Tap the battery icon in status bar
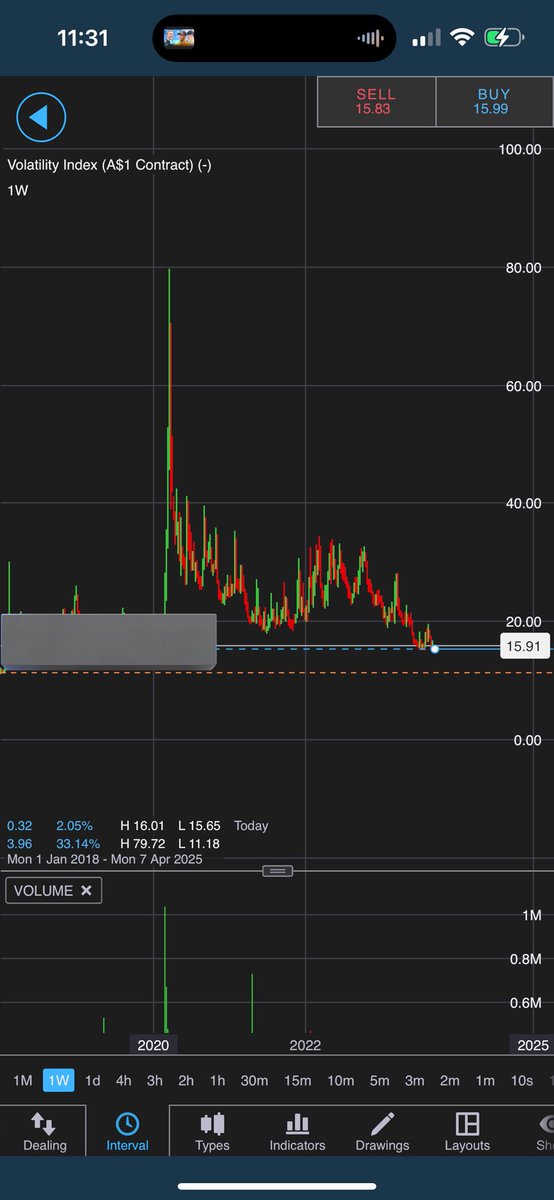The height and width of the screenshot is (1200, 554). coord(503,38)
